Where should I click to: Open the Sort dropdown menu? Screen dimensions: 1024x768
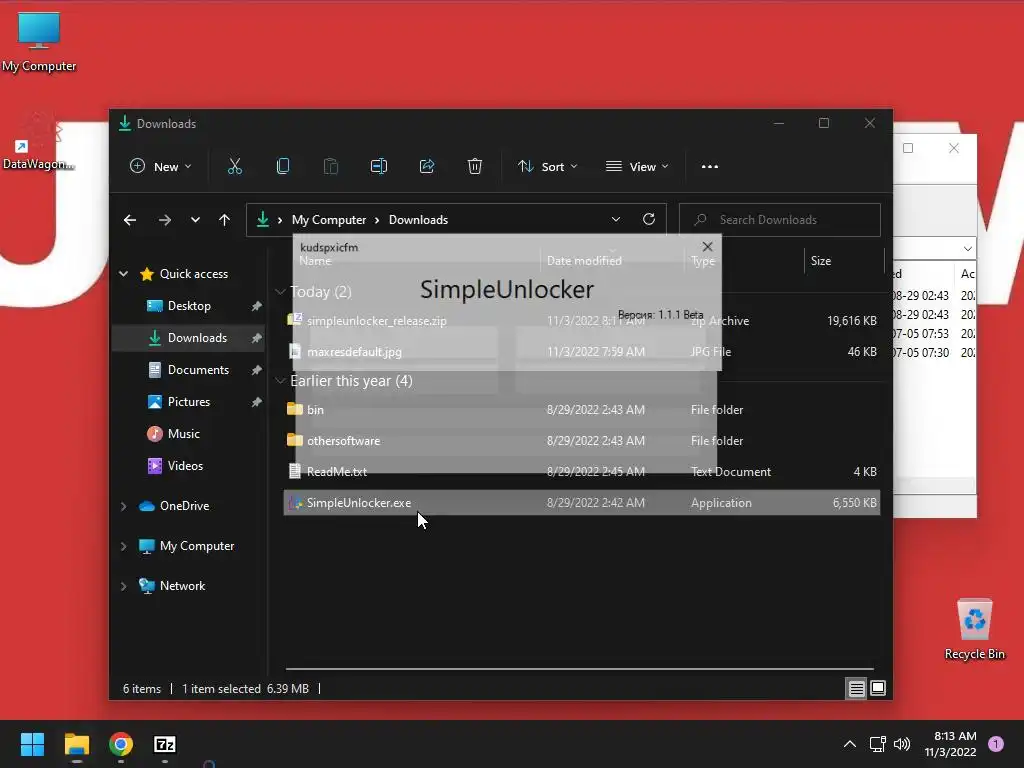(x=547, y=167)
